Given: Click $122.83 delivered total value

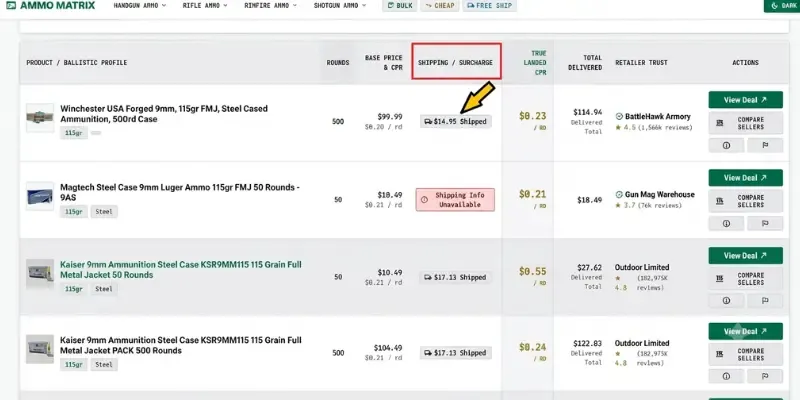Looking at the screenshot, I should point(587,343).
